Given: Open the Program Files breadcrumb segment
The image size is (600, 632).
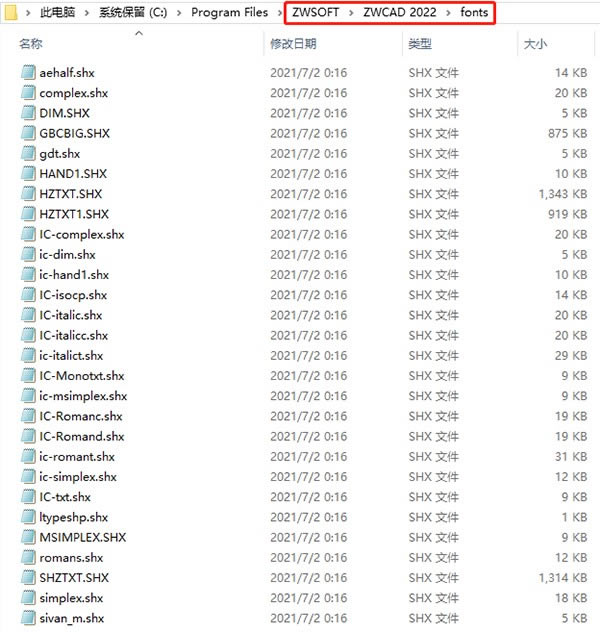Looking at the screenshot, I should coord(229,13).
